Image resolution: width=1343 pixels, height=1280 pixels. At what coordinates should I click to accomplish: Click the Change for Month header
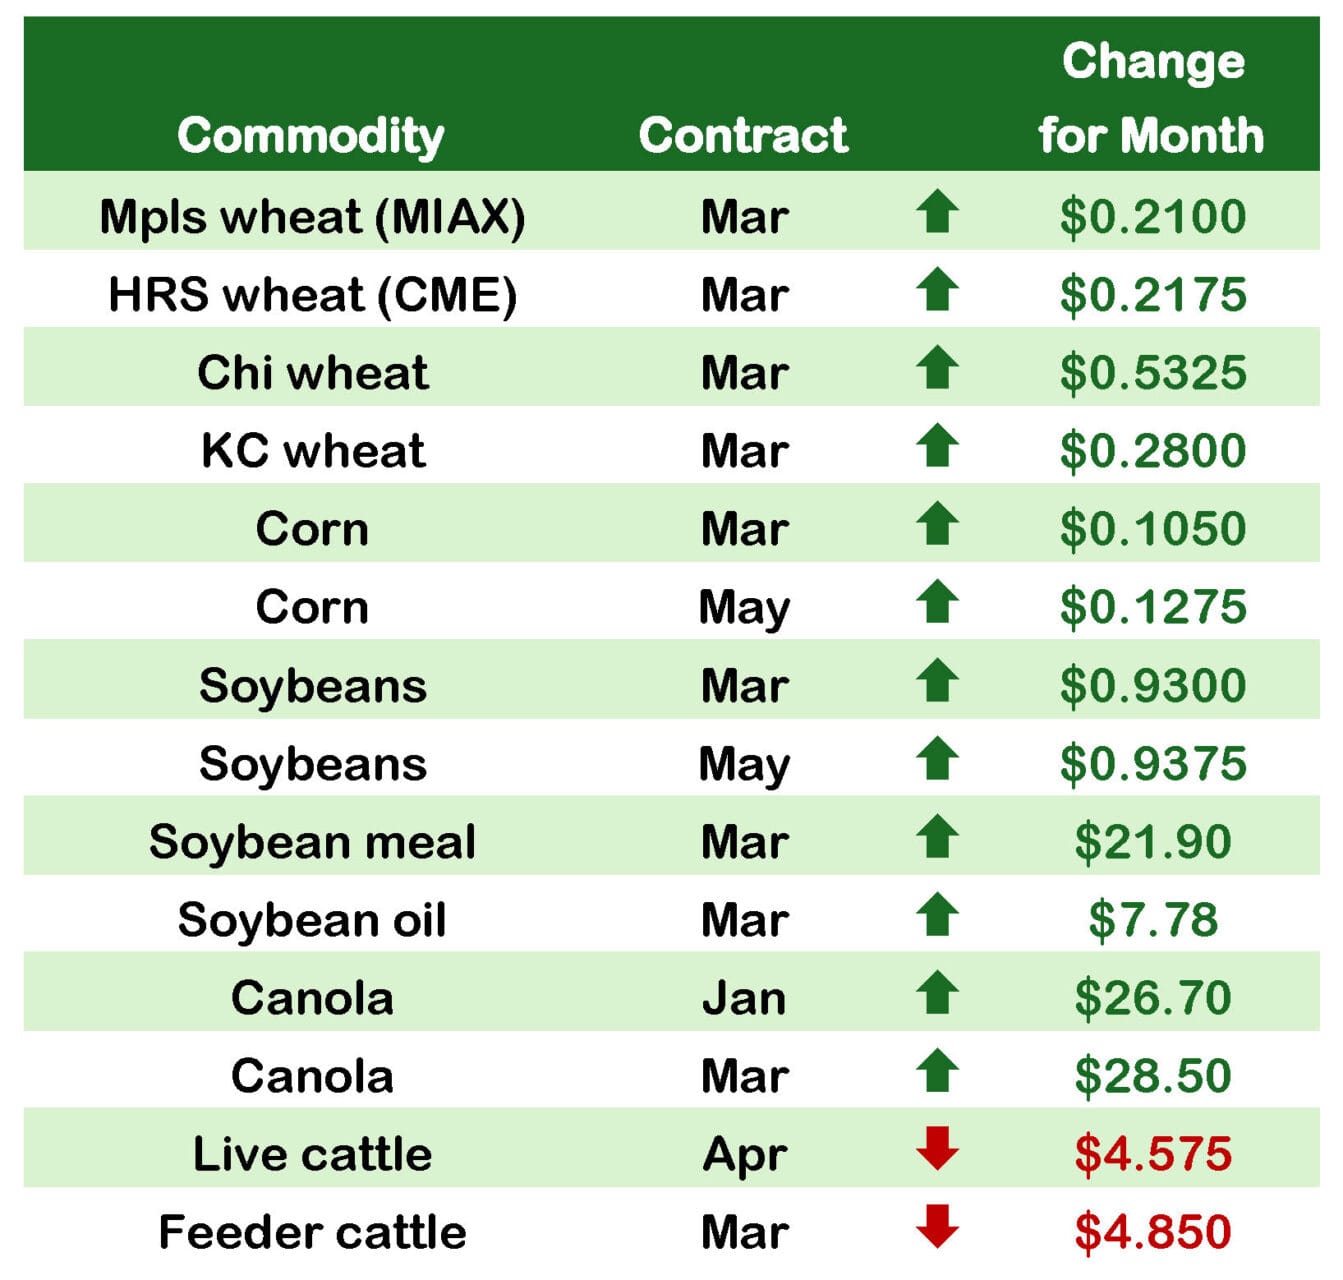click(1152, 98)
